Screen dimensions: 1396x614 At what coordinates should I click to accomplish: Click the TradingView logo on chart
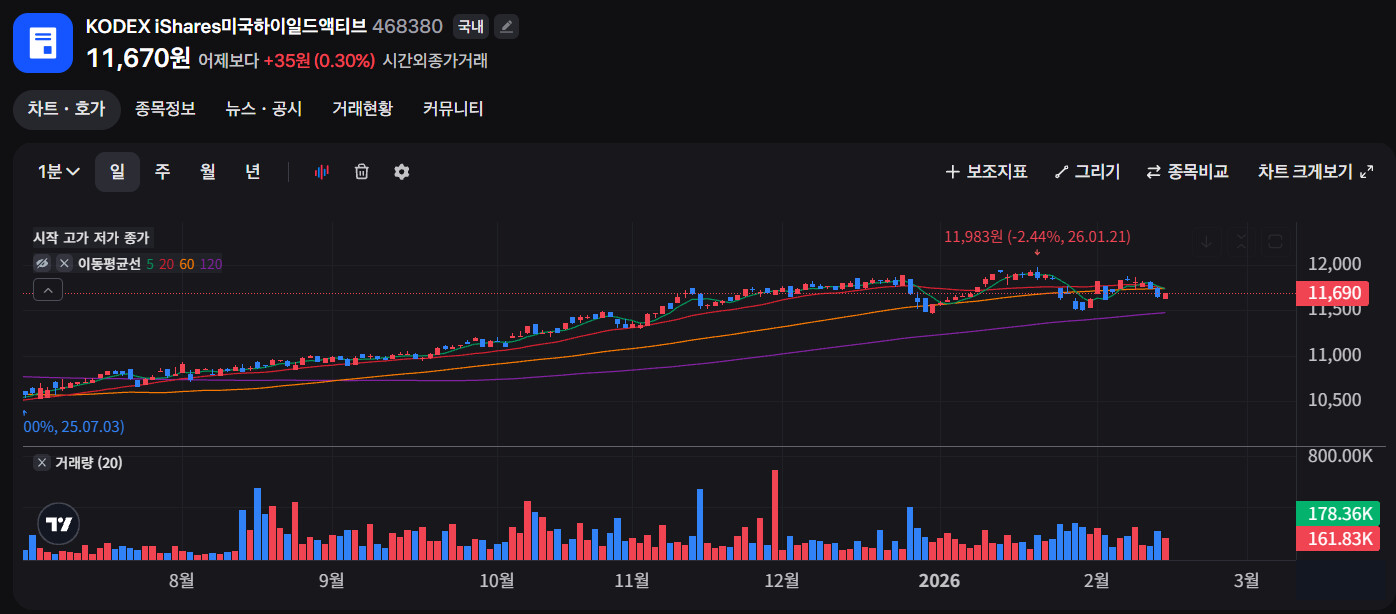click(x=58, y=524)
